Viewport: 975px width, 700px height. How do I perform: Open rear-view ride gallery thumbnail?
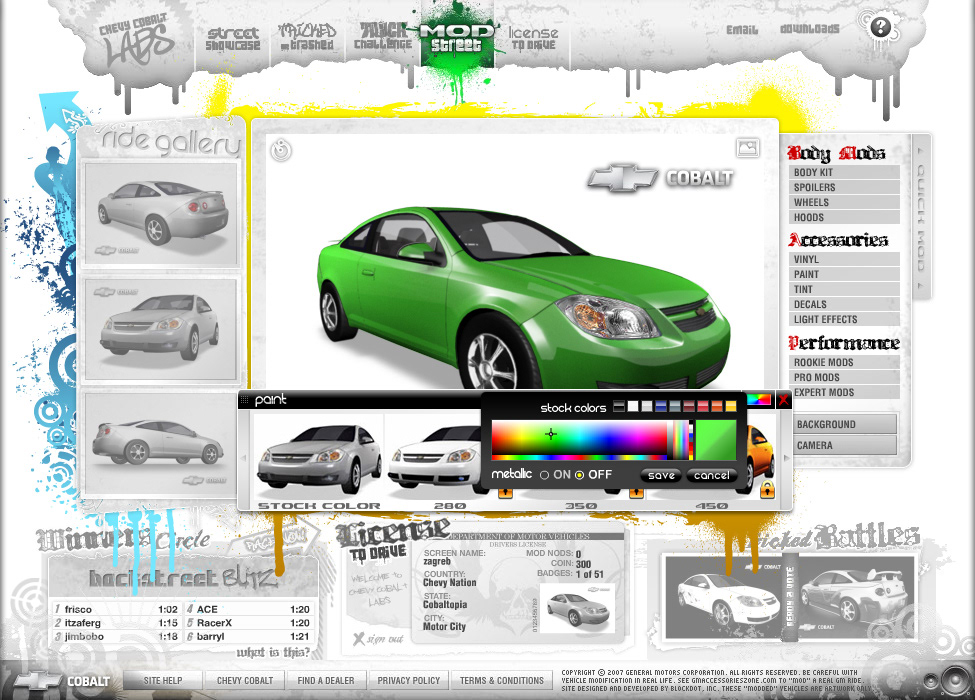(x=161, y=214)
